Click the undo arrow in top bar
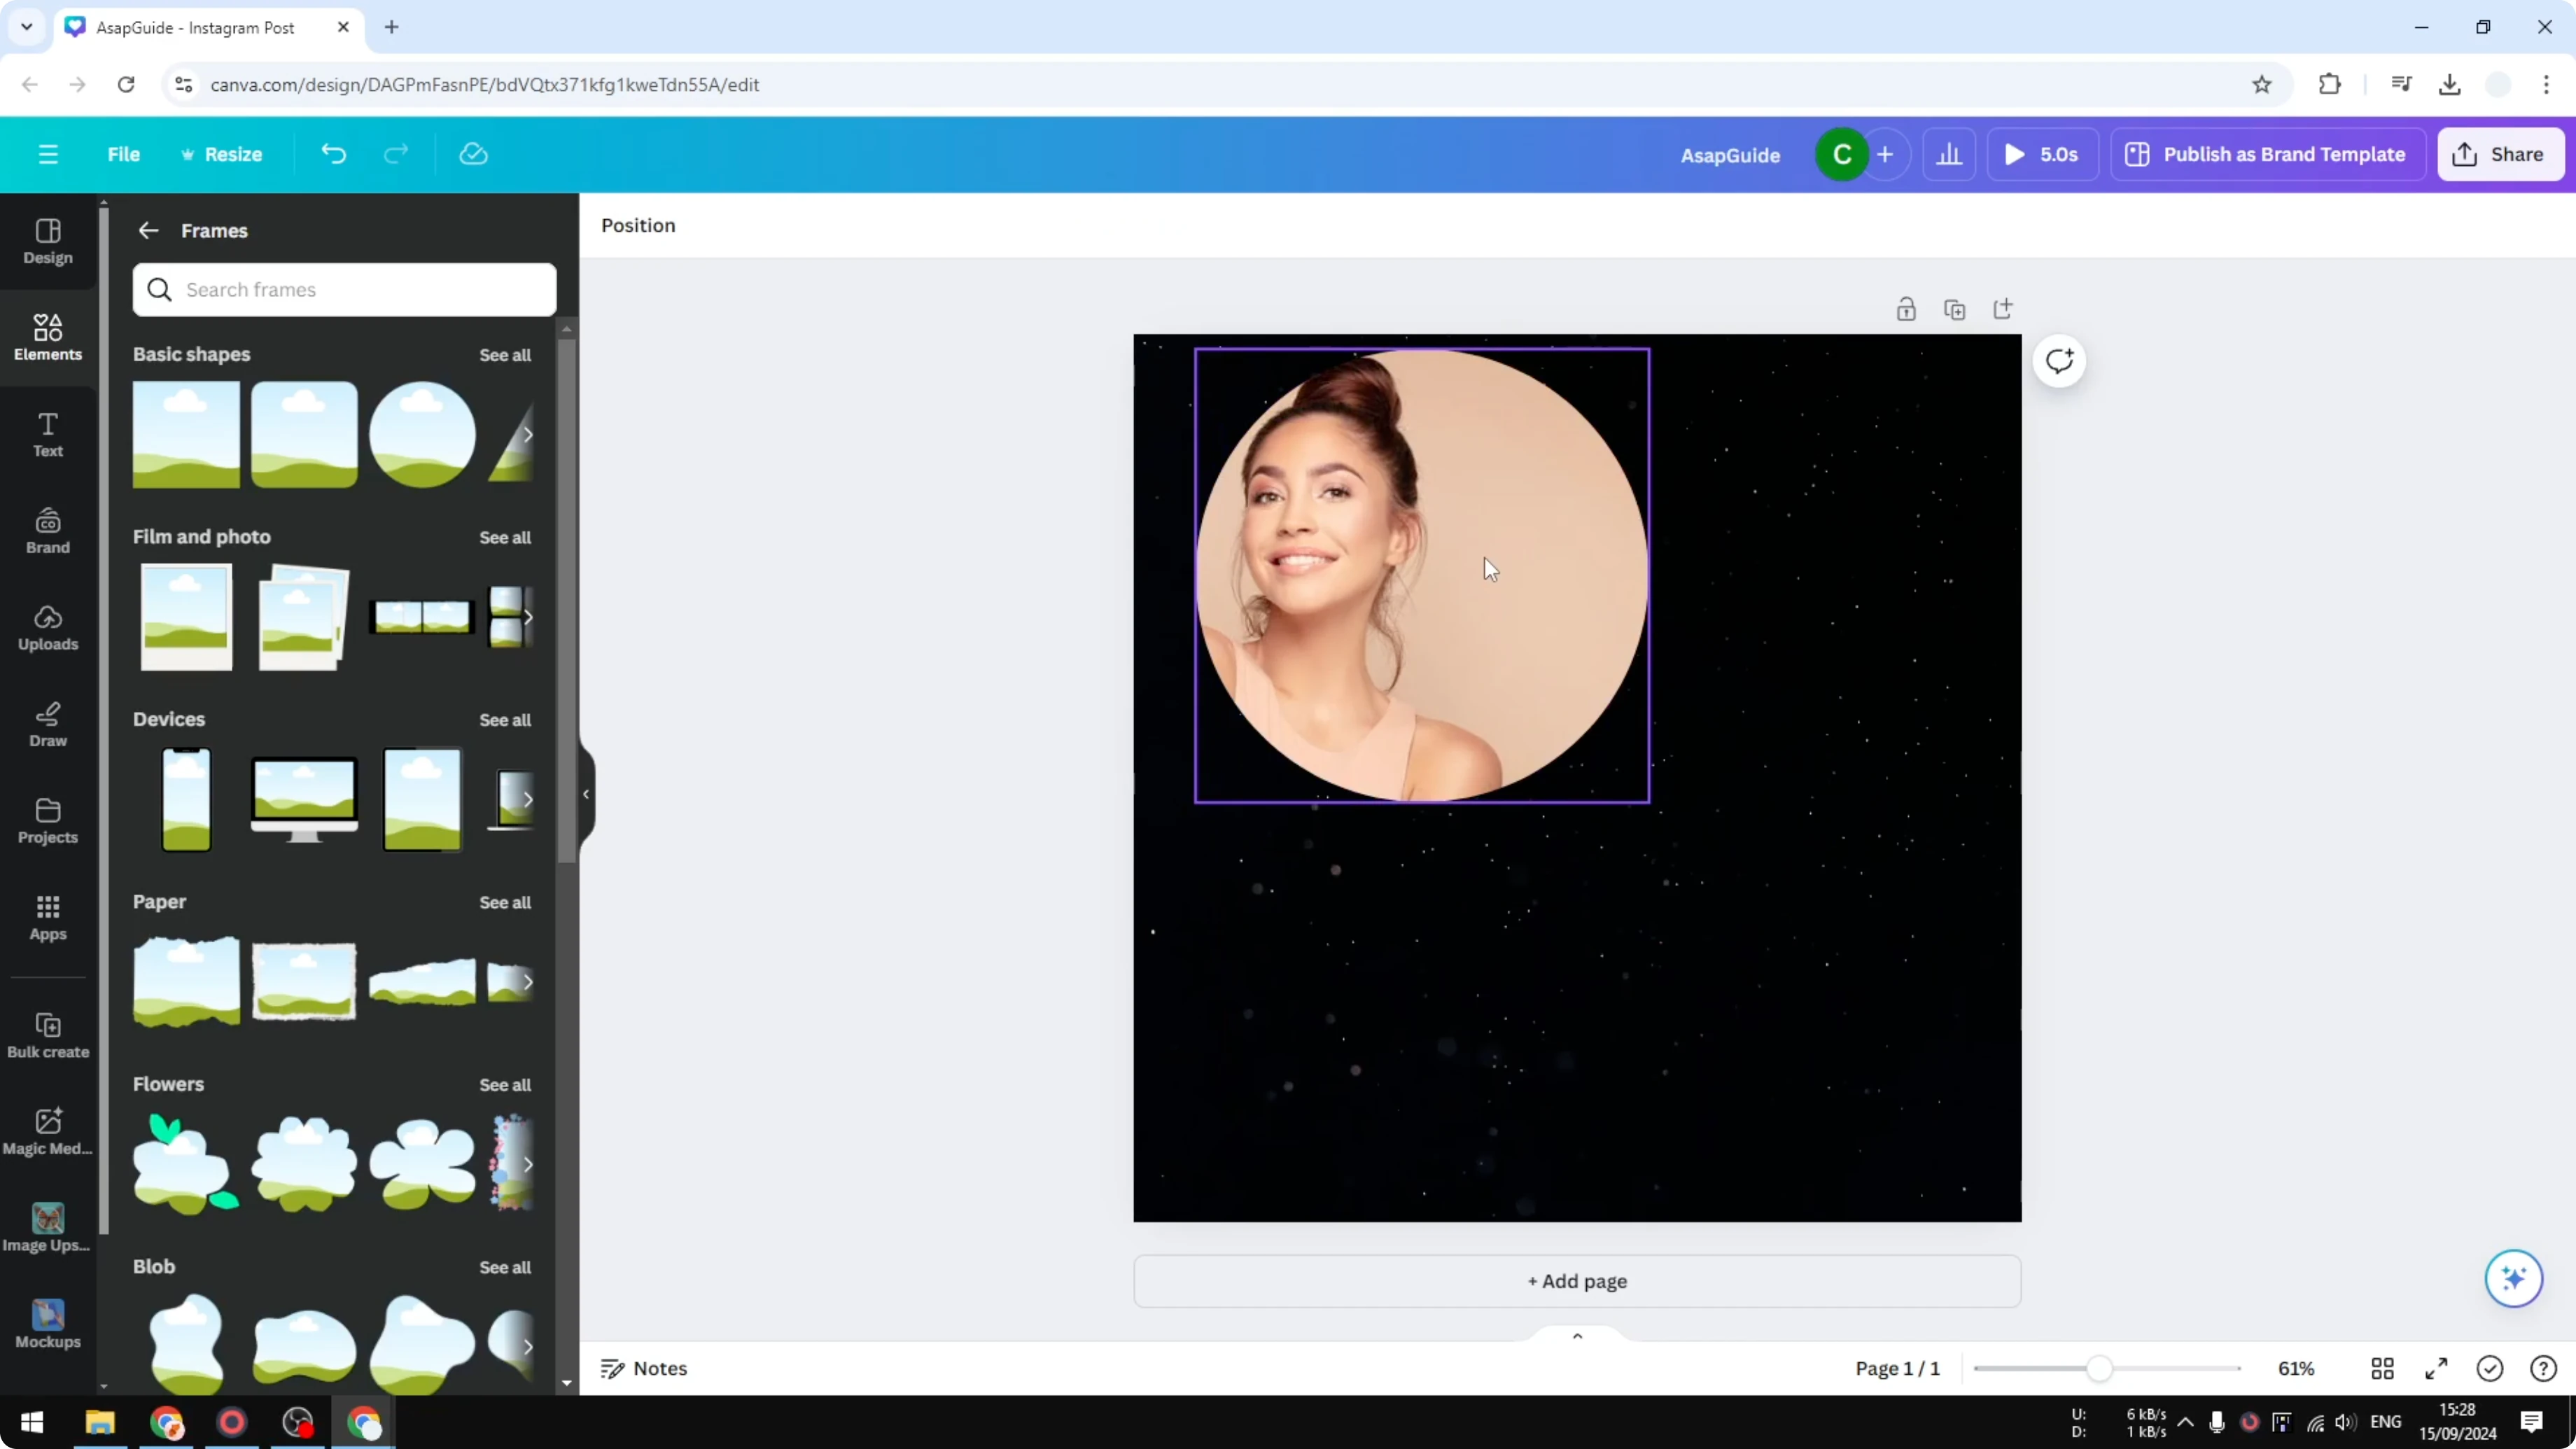The image size is (2576, 1449). 334,154
